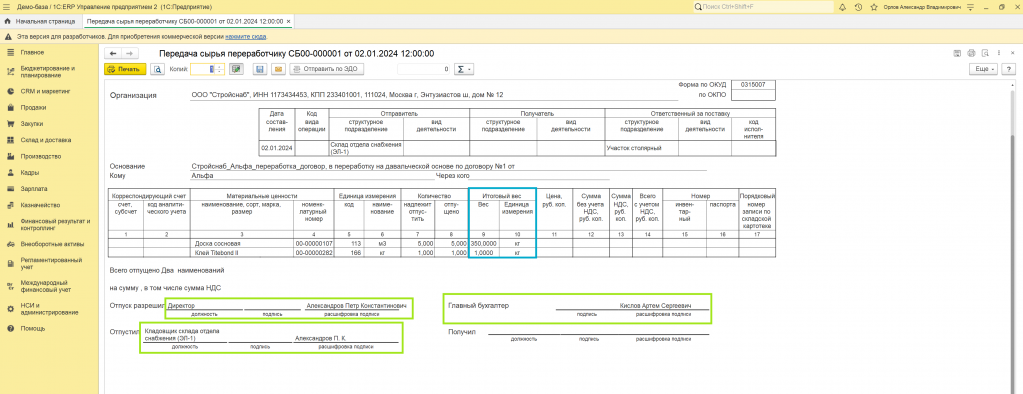Viewport: 1023px width, 394px height.
Task: Open help with the question mark button
Action: point(1010,68)
